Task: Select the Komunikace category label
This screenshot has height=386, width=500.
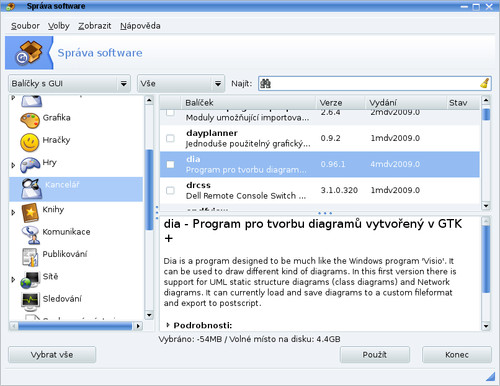Action: 66,232
